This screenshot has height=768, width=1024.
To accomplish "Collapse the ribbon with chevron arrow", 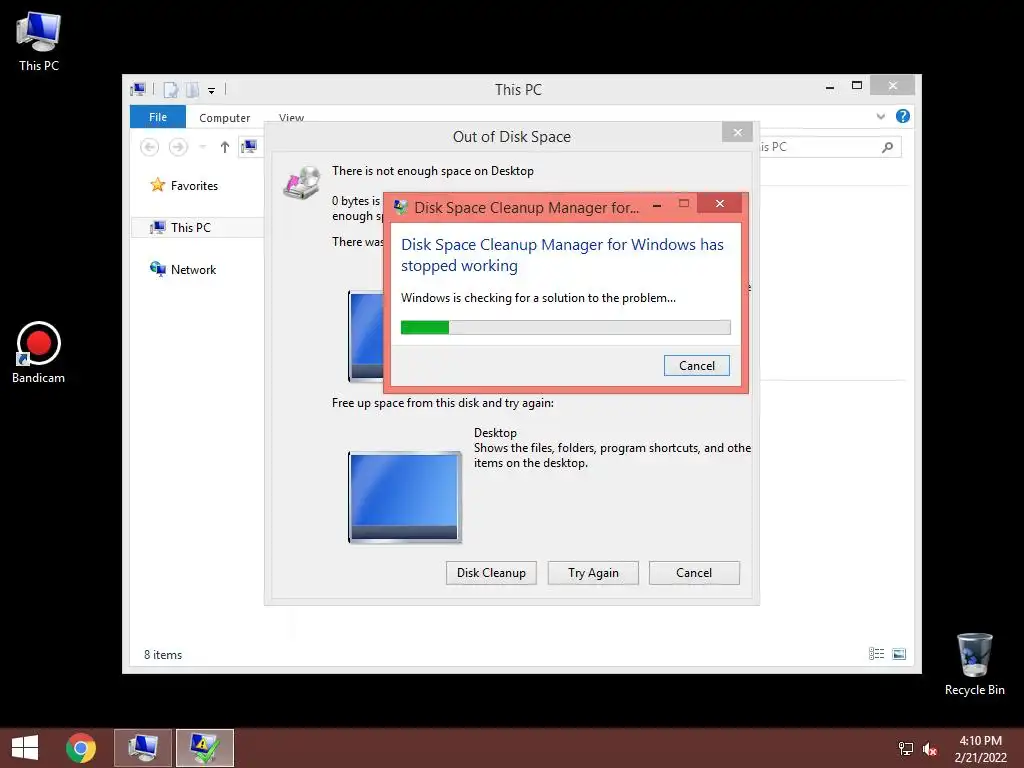I will point(880,116).
